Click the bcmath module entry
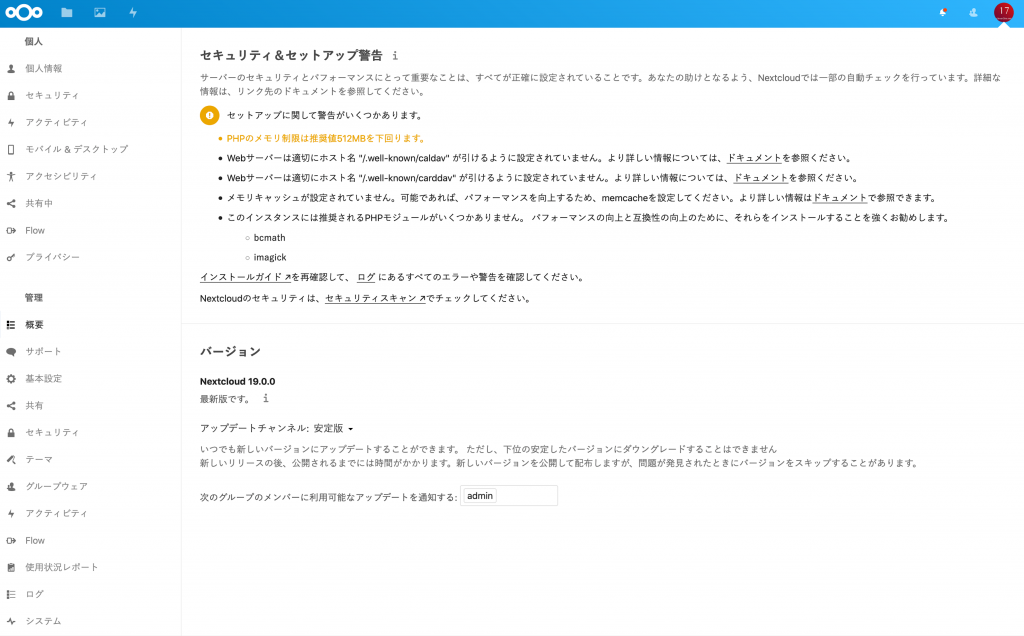 [x=269, y=238]
